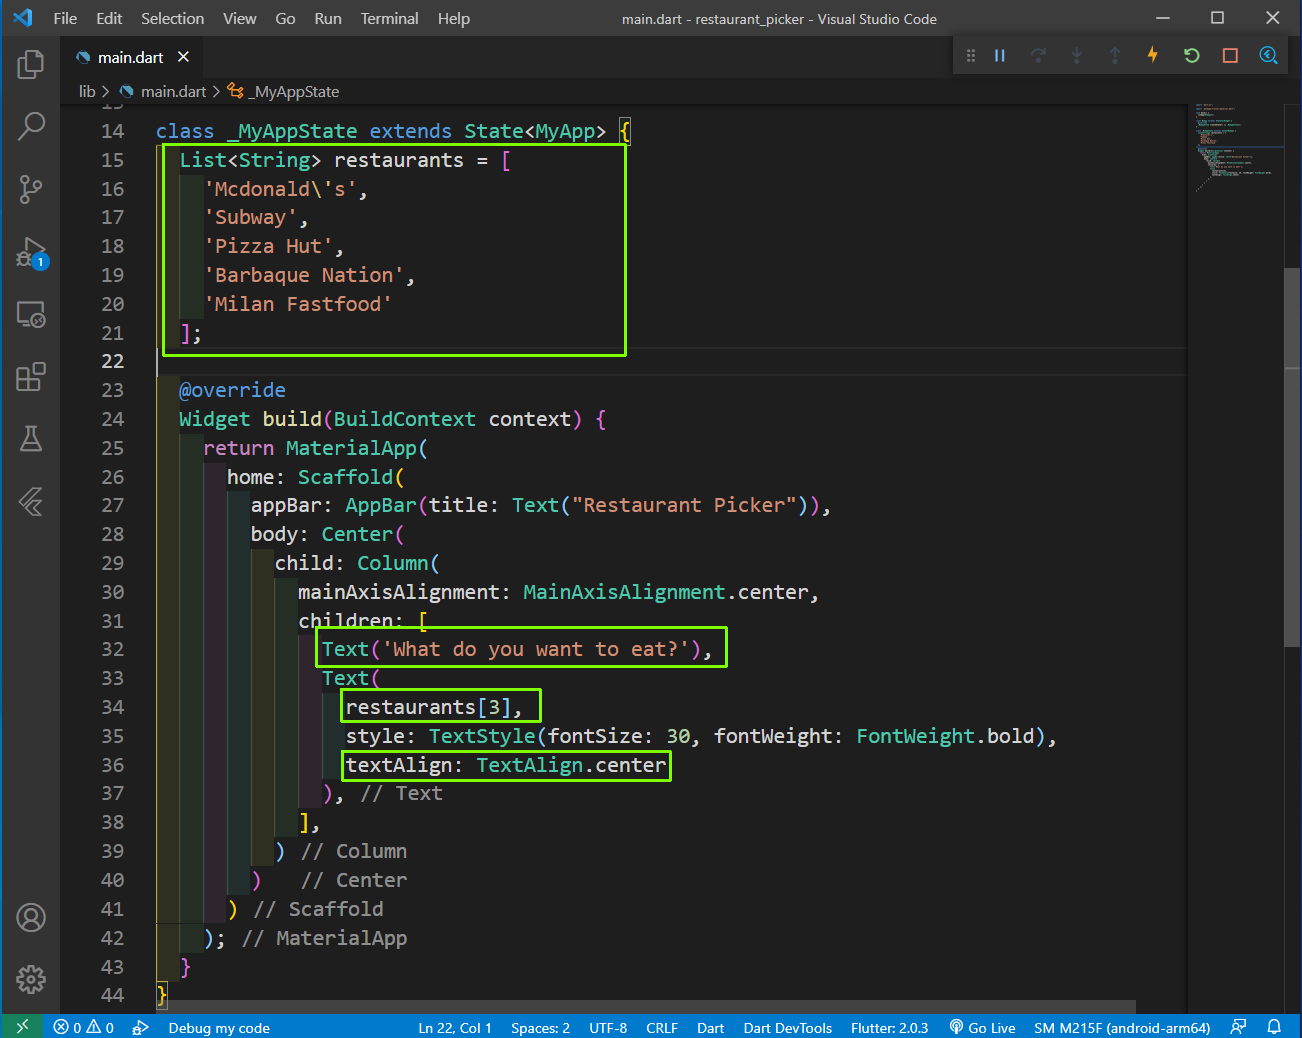Open the Remote Explorer icon

31,315
